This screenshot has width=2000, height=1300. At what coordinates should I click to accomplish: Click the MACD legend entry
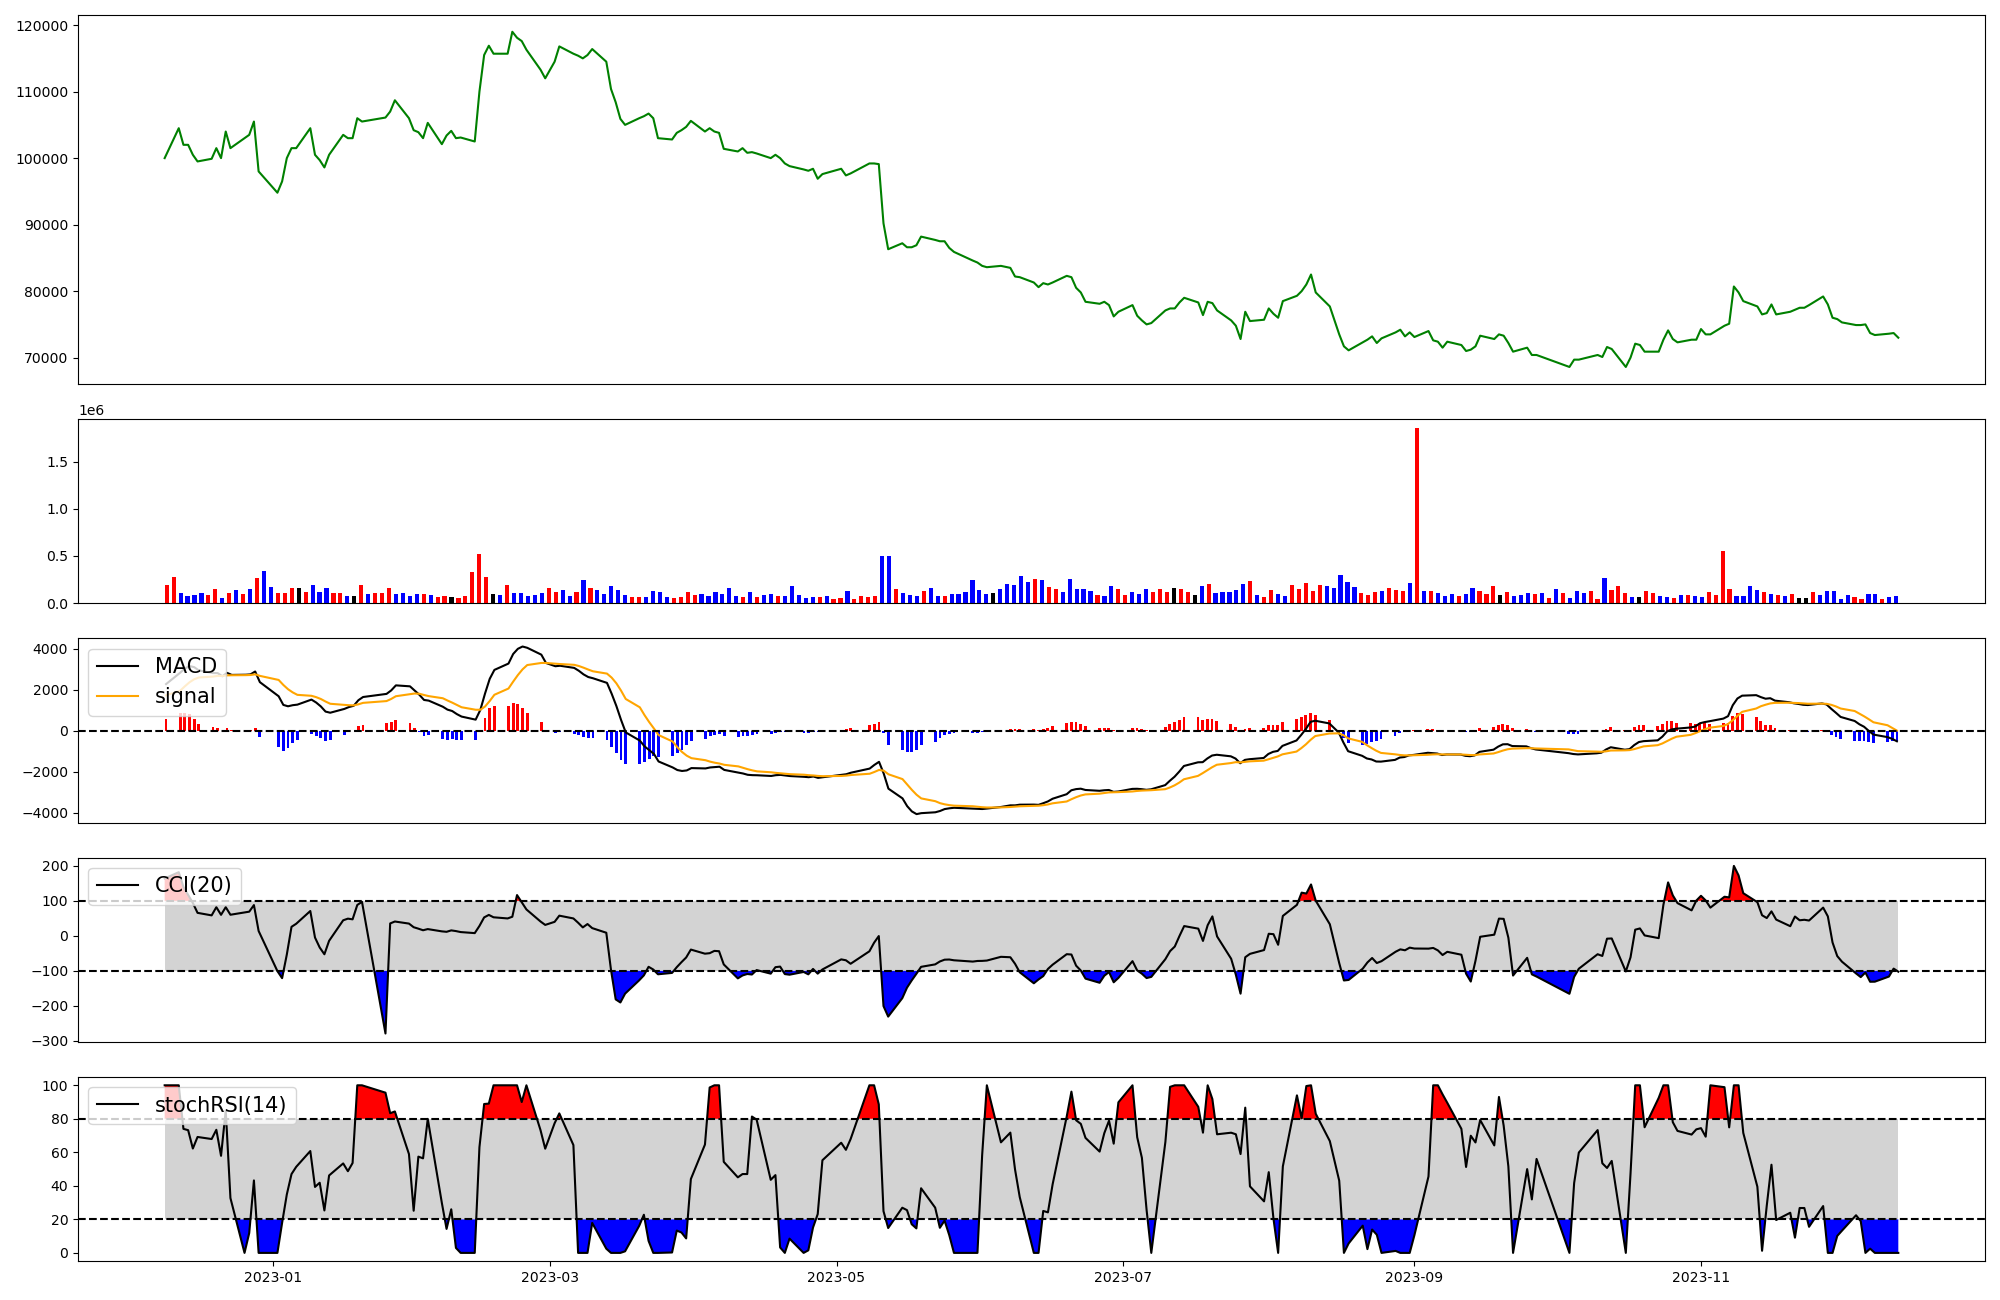coord(185,666)
